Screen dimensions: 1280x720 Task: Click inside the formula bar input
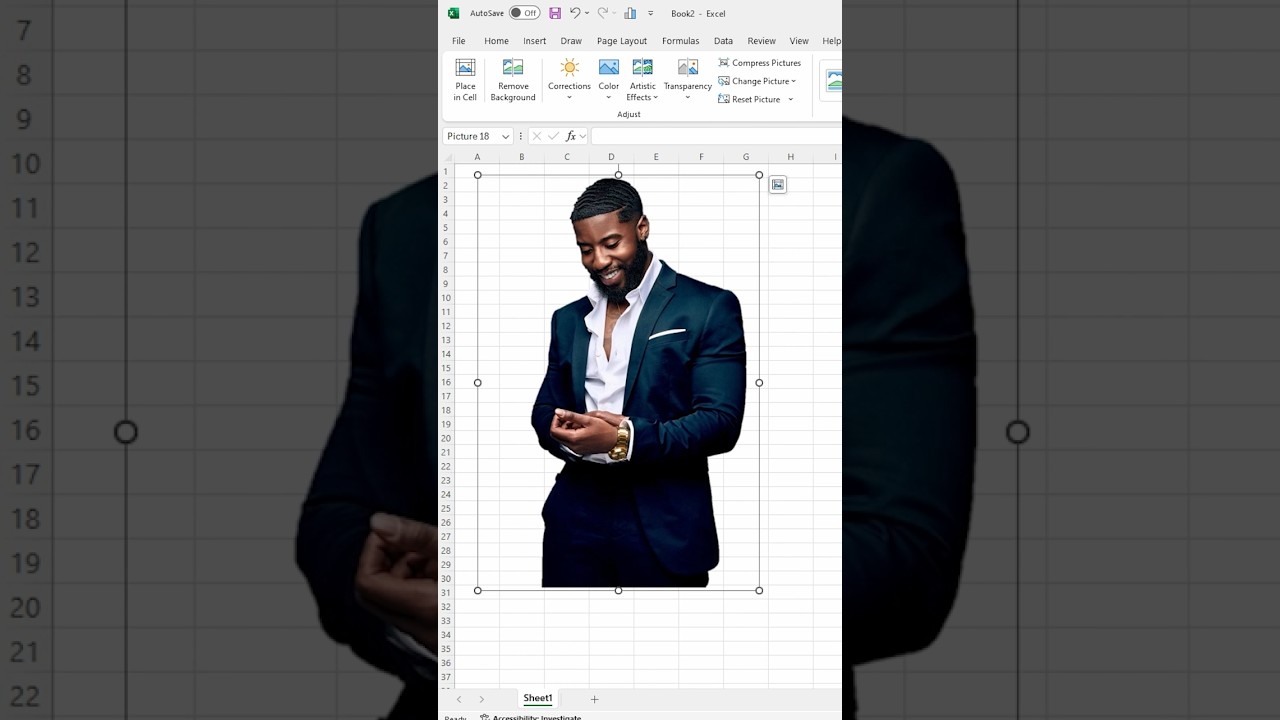tap(716, 136)
